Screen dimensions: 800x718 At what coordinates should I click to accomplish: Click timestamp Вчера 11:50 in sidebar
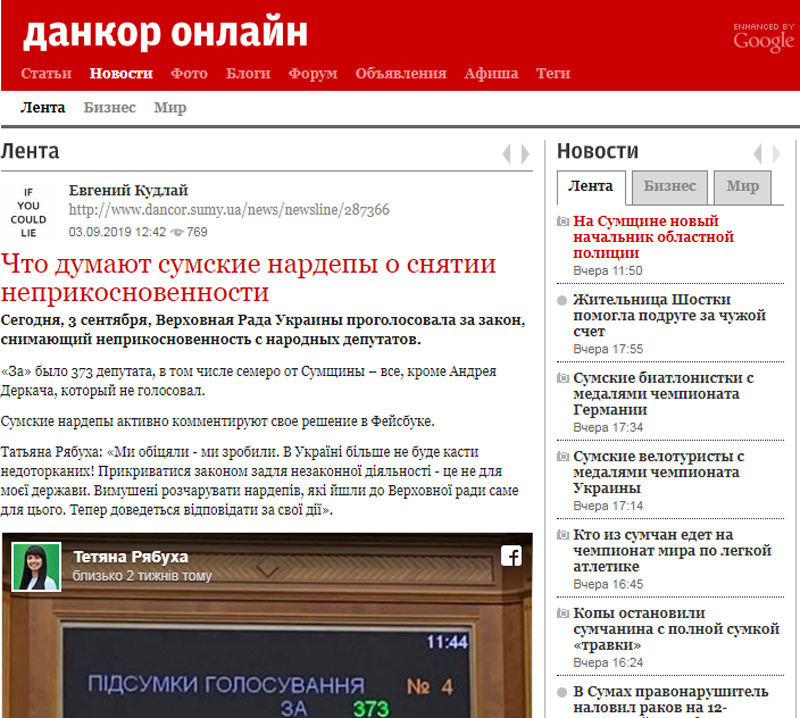point(608,271)
